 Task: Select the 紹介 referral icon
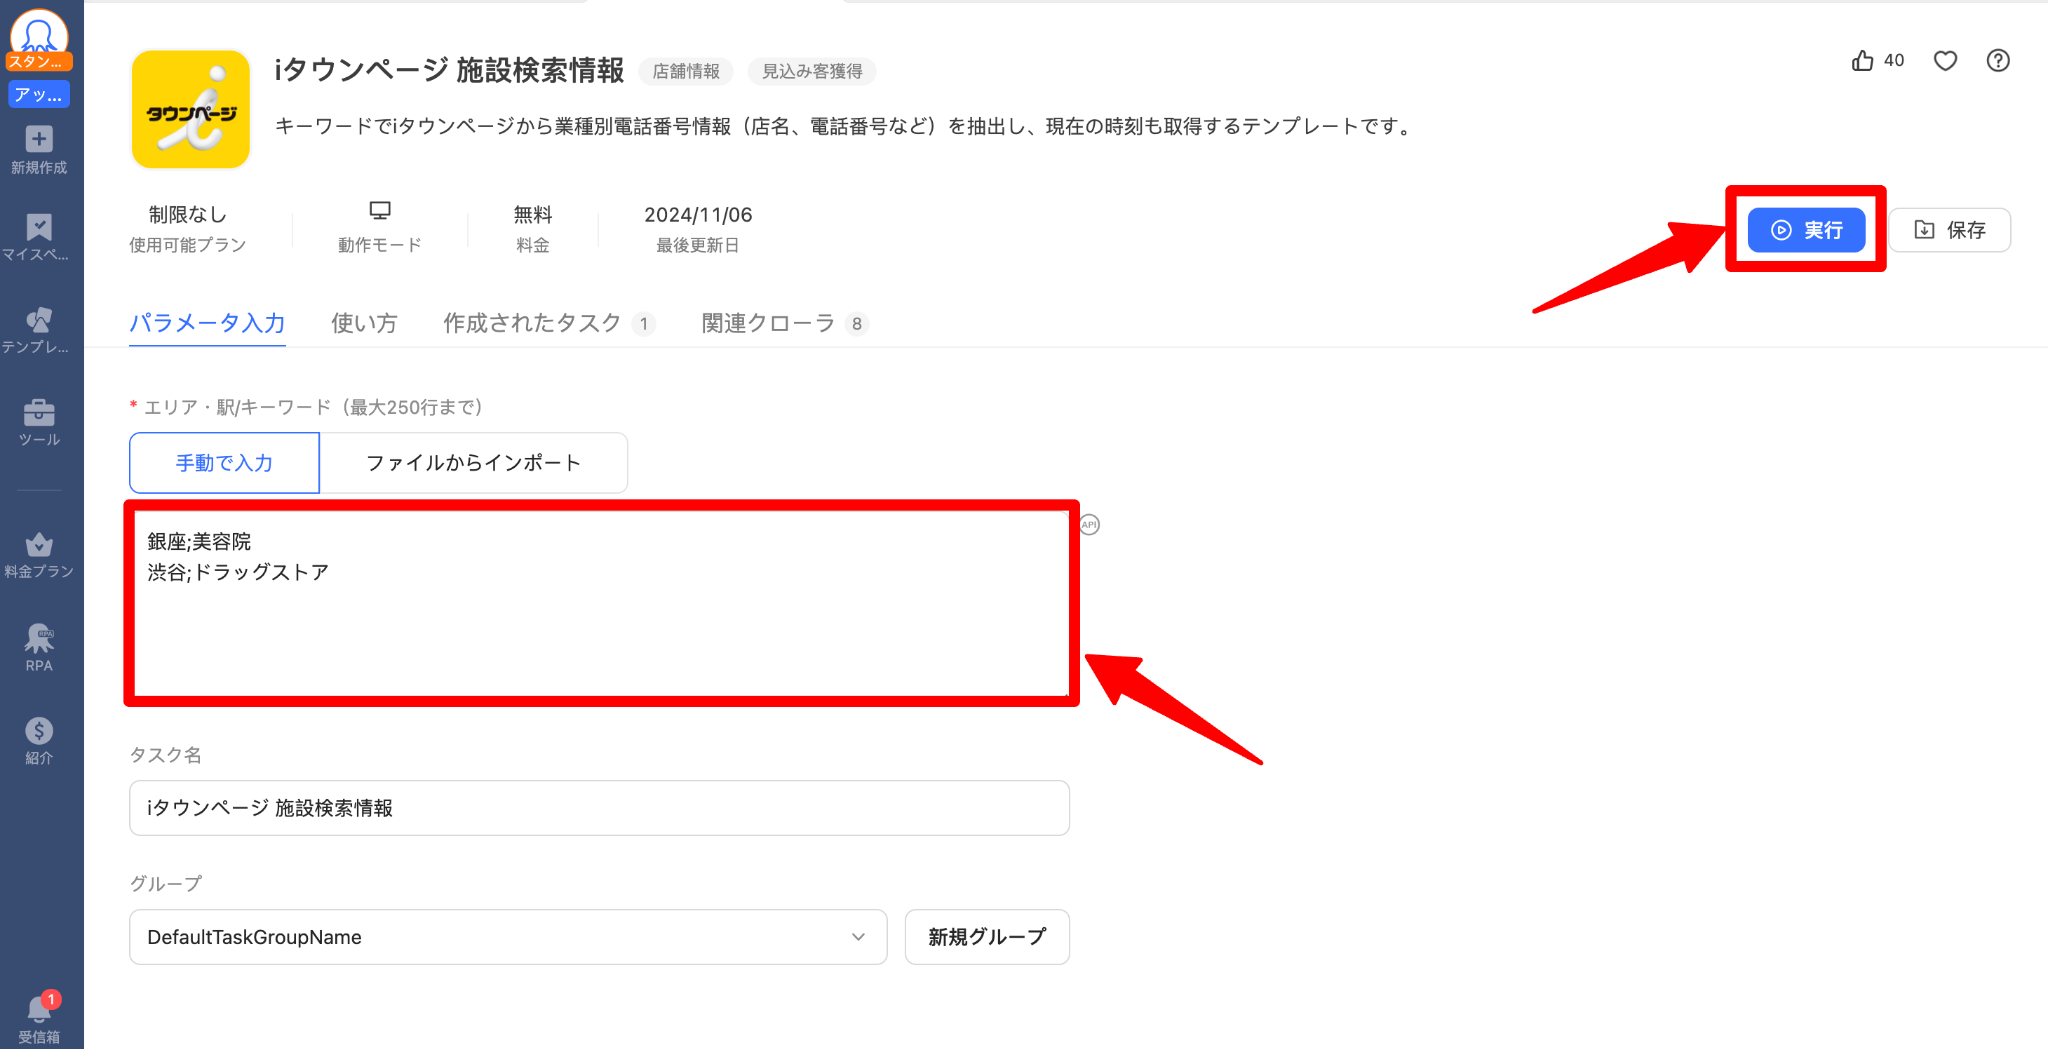click(38, 740)
